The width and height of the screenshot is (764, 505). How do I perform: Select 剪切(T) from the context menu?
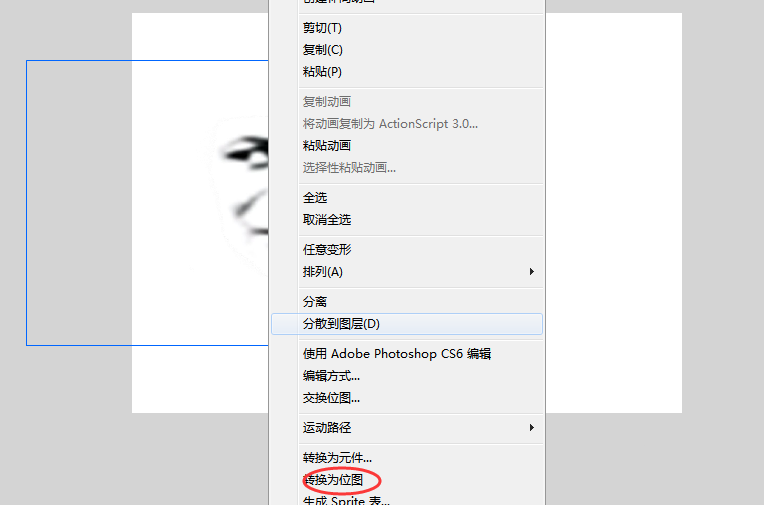pyautogui.click(x=407, y=28)
